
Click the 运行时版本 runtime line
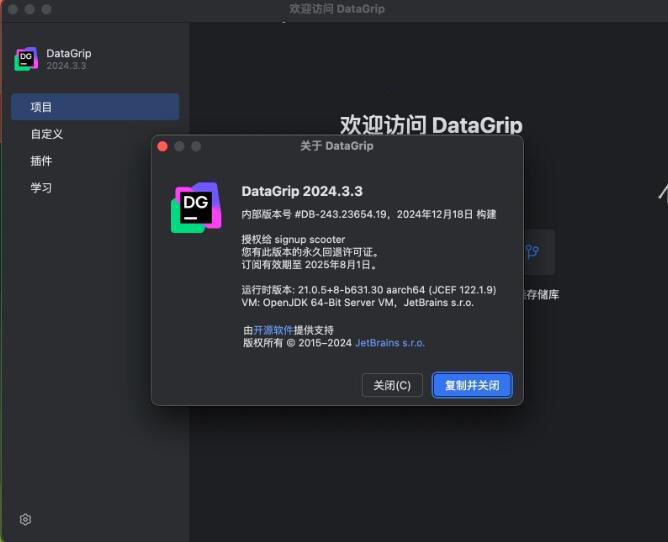369,290
